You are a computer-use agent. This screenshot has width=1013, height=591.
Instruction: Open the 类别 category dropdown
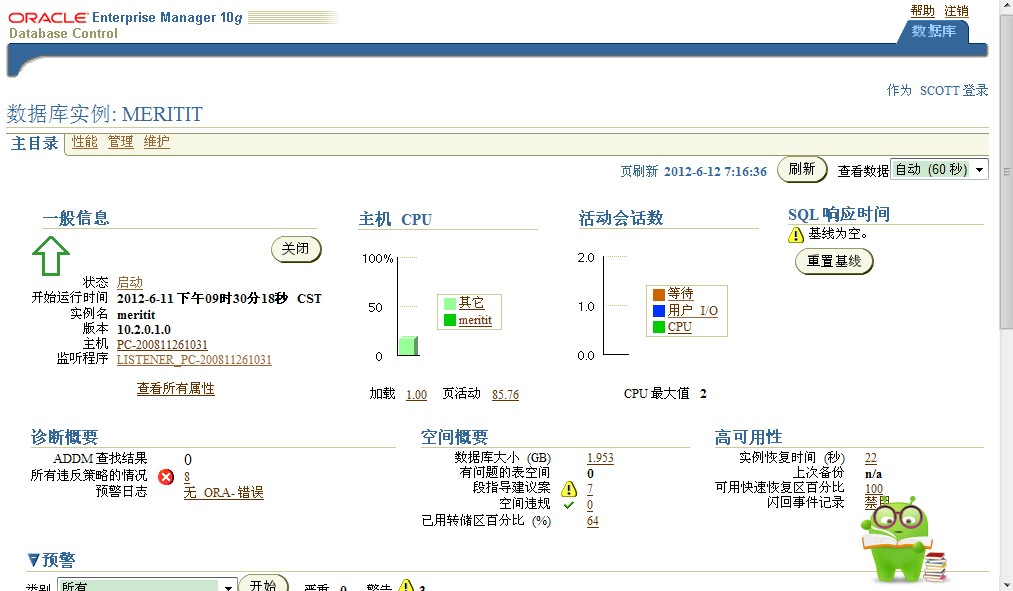(x=147, y=586)
